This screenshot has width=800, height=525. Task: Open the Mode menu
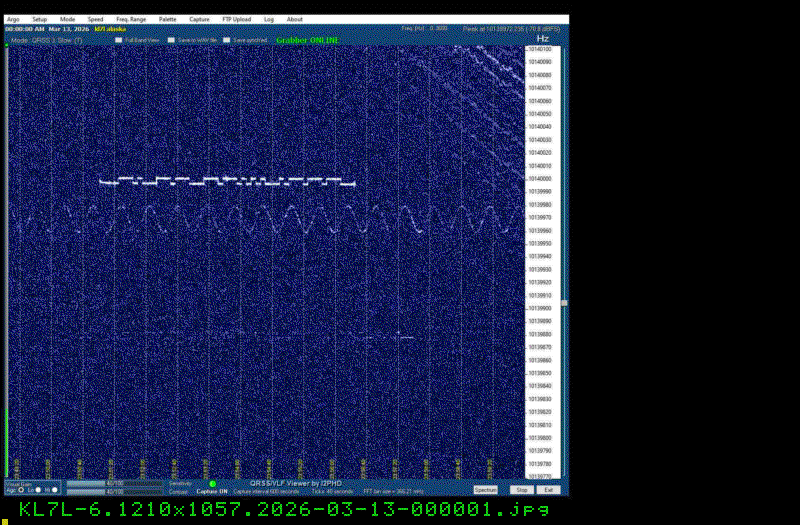[x=67, y=19]
